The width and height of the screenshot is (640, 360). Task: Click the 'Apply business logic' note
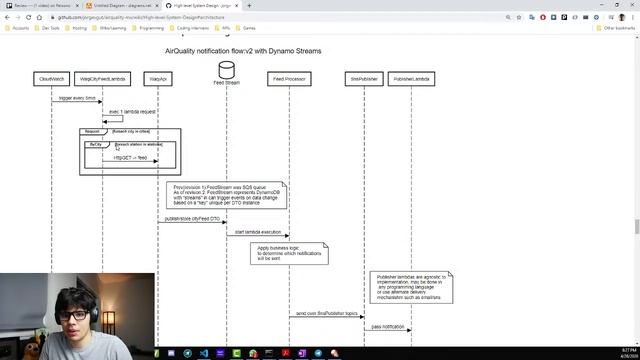289,253
